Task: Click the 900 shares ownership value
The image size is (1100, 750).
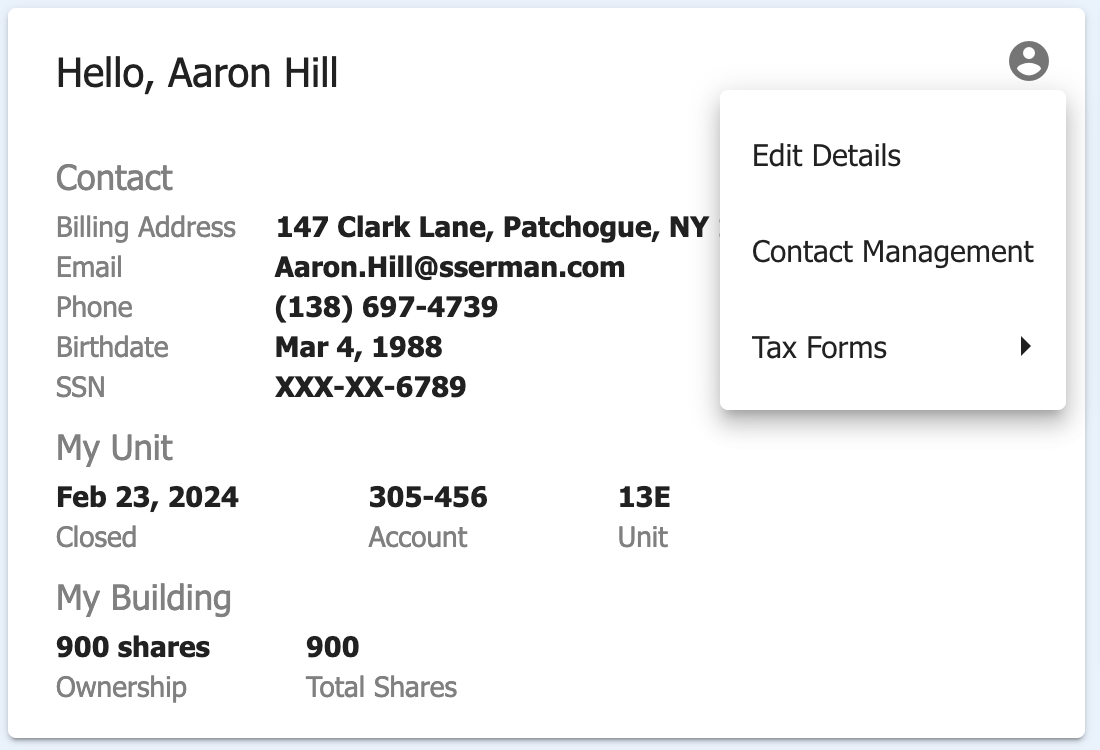Action: pos(133,648)
